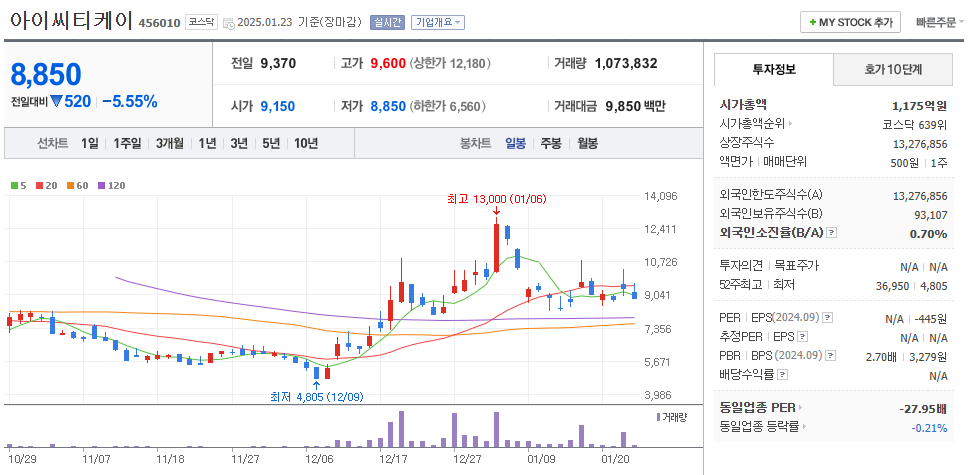Click the 코스닥 market badge

(201, 22)
